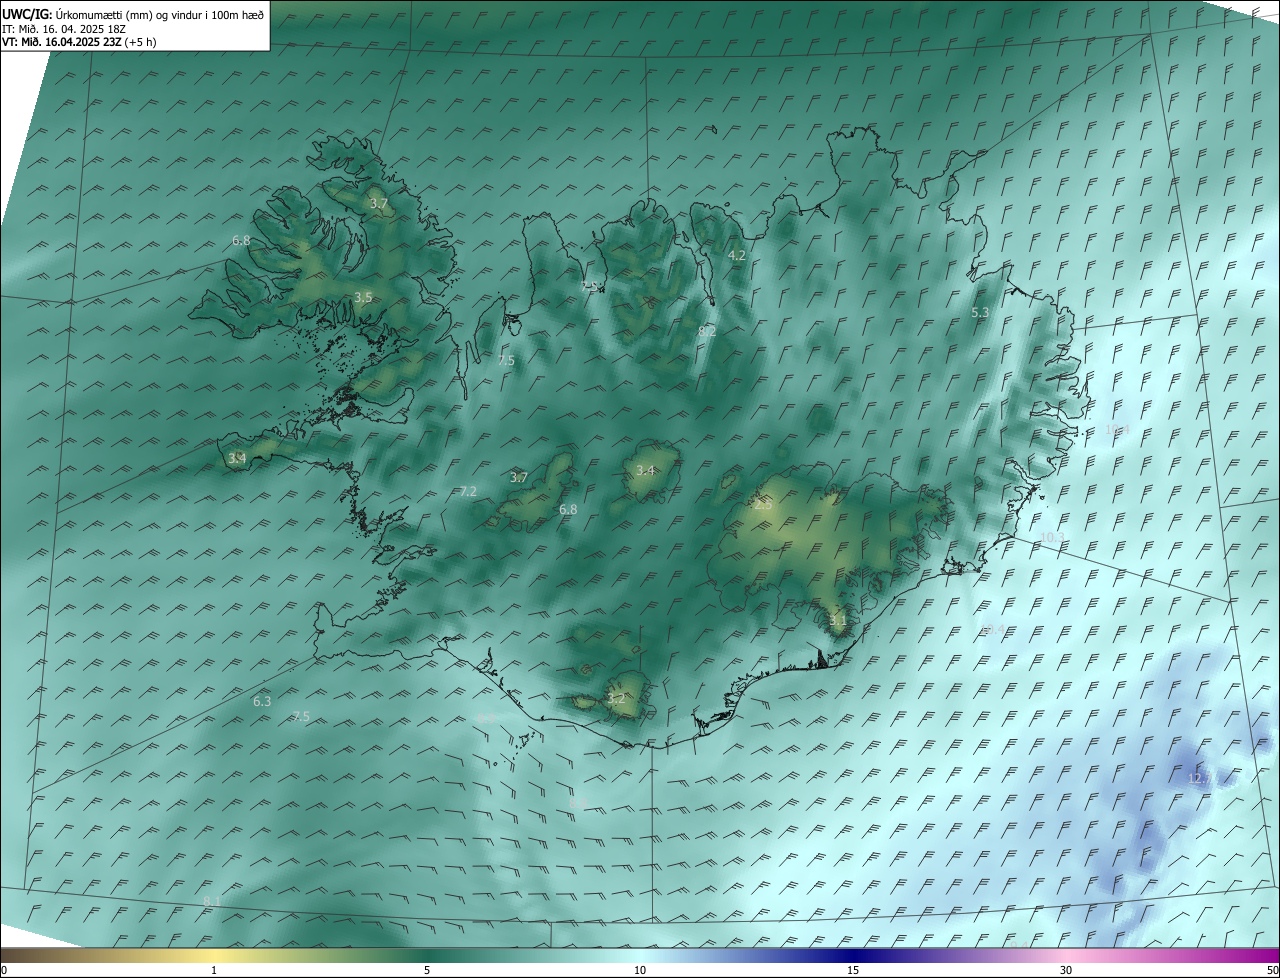The width and height of the screenshot is (1280, 978).
Task: Click the 3.1 value on the southeast glacier
Action: point(838,620)
